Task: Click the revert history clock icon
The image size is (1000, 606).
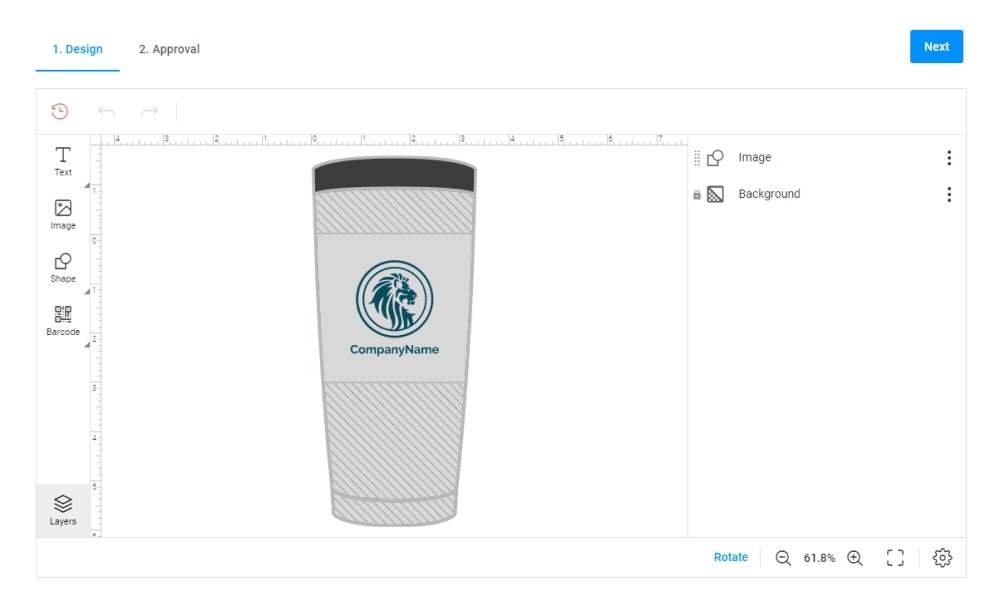Action: pos(59,112)
